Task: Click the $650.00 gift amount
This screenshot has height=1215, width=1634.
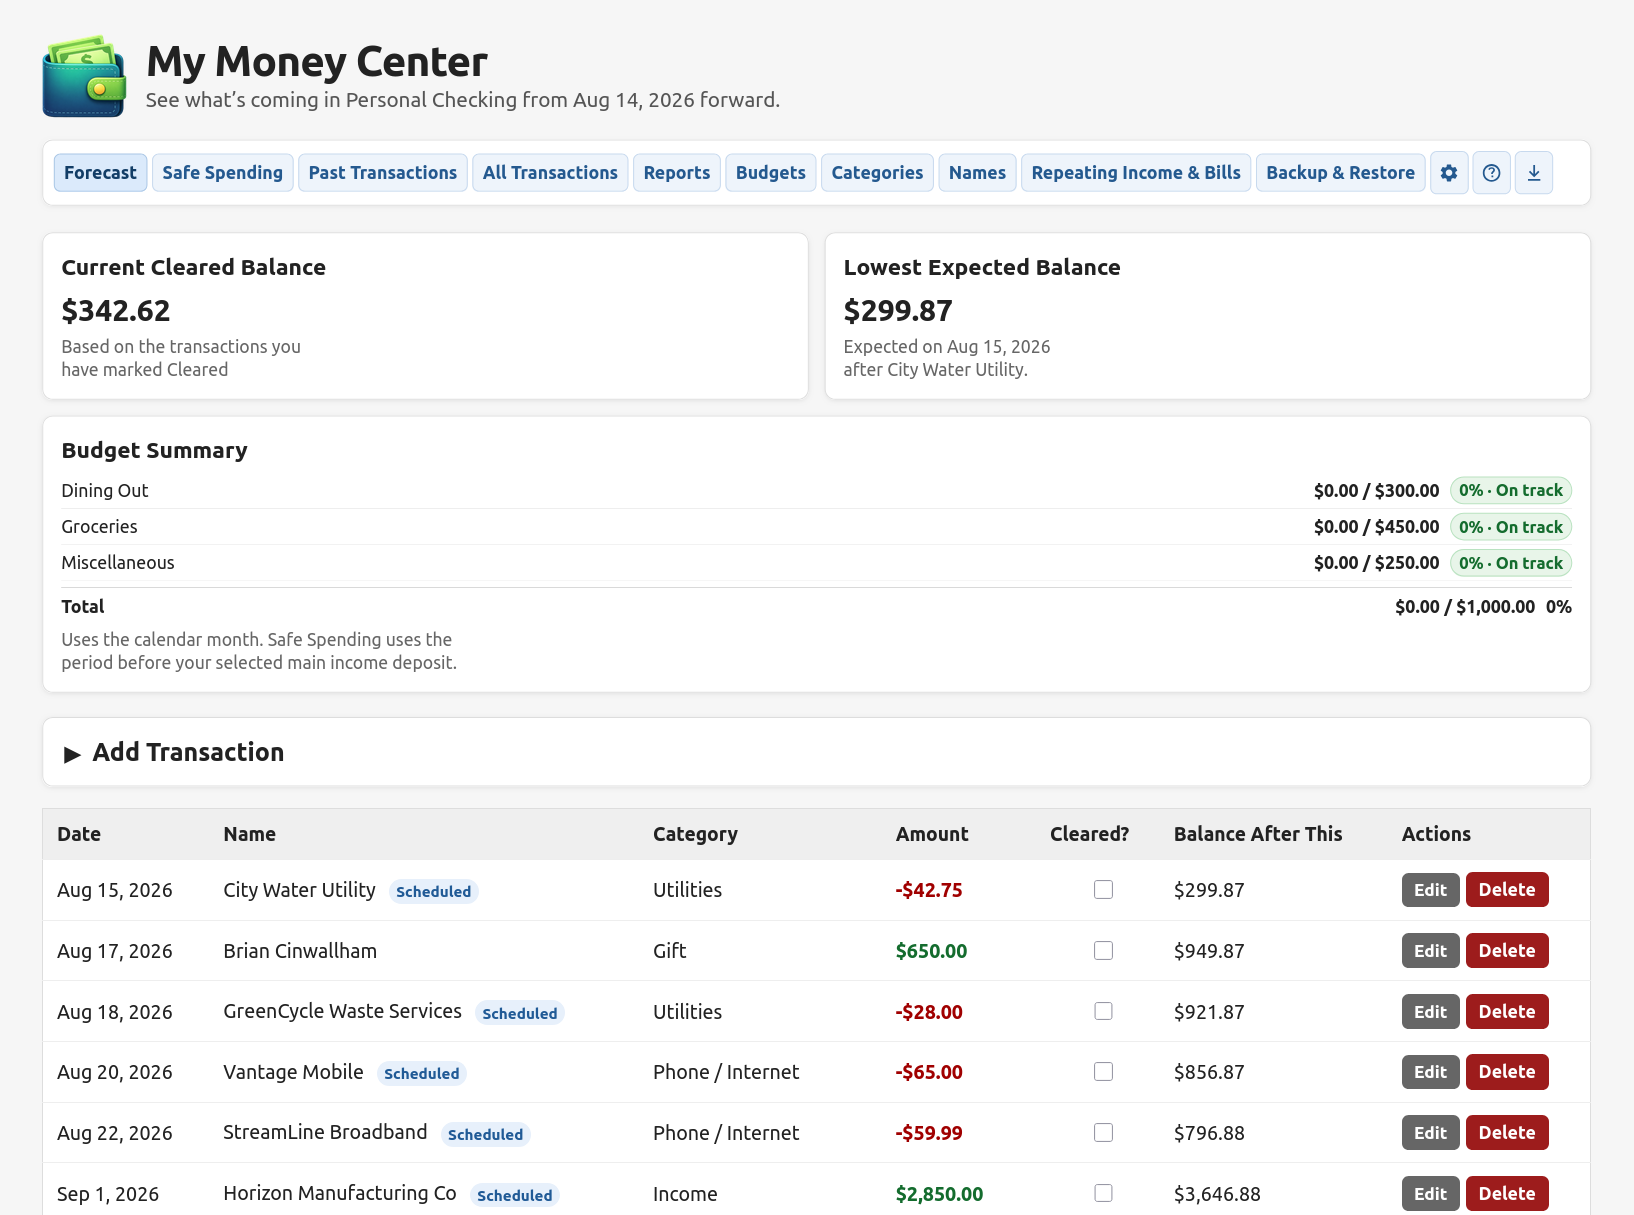Action: 931,951
